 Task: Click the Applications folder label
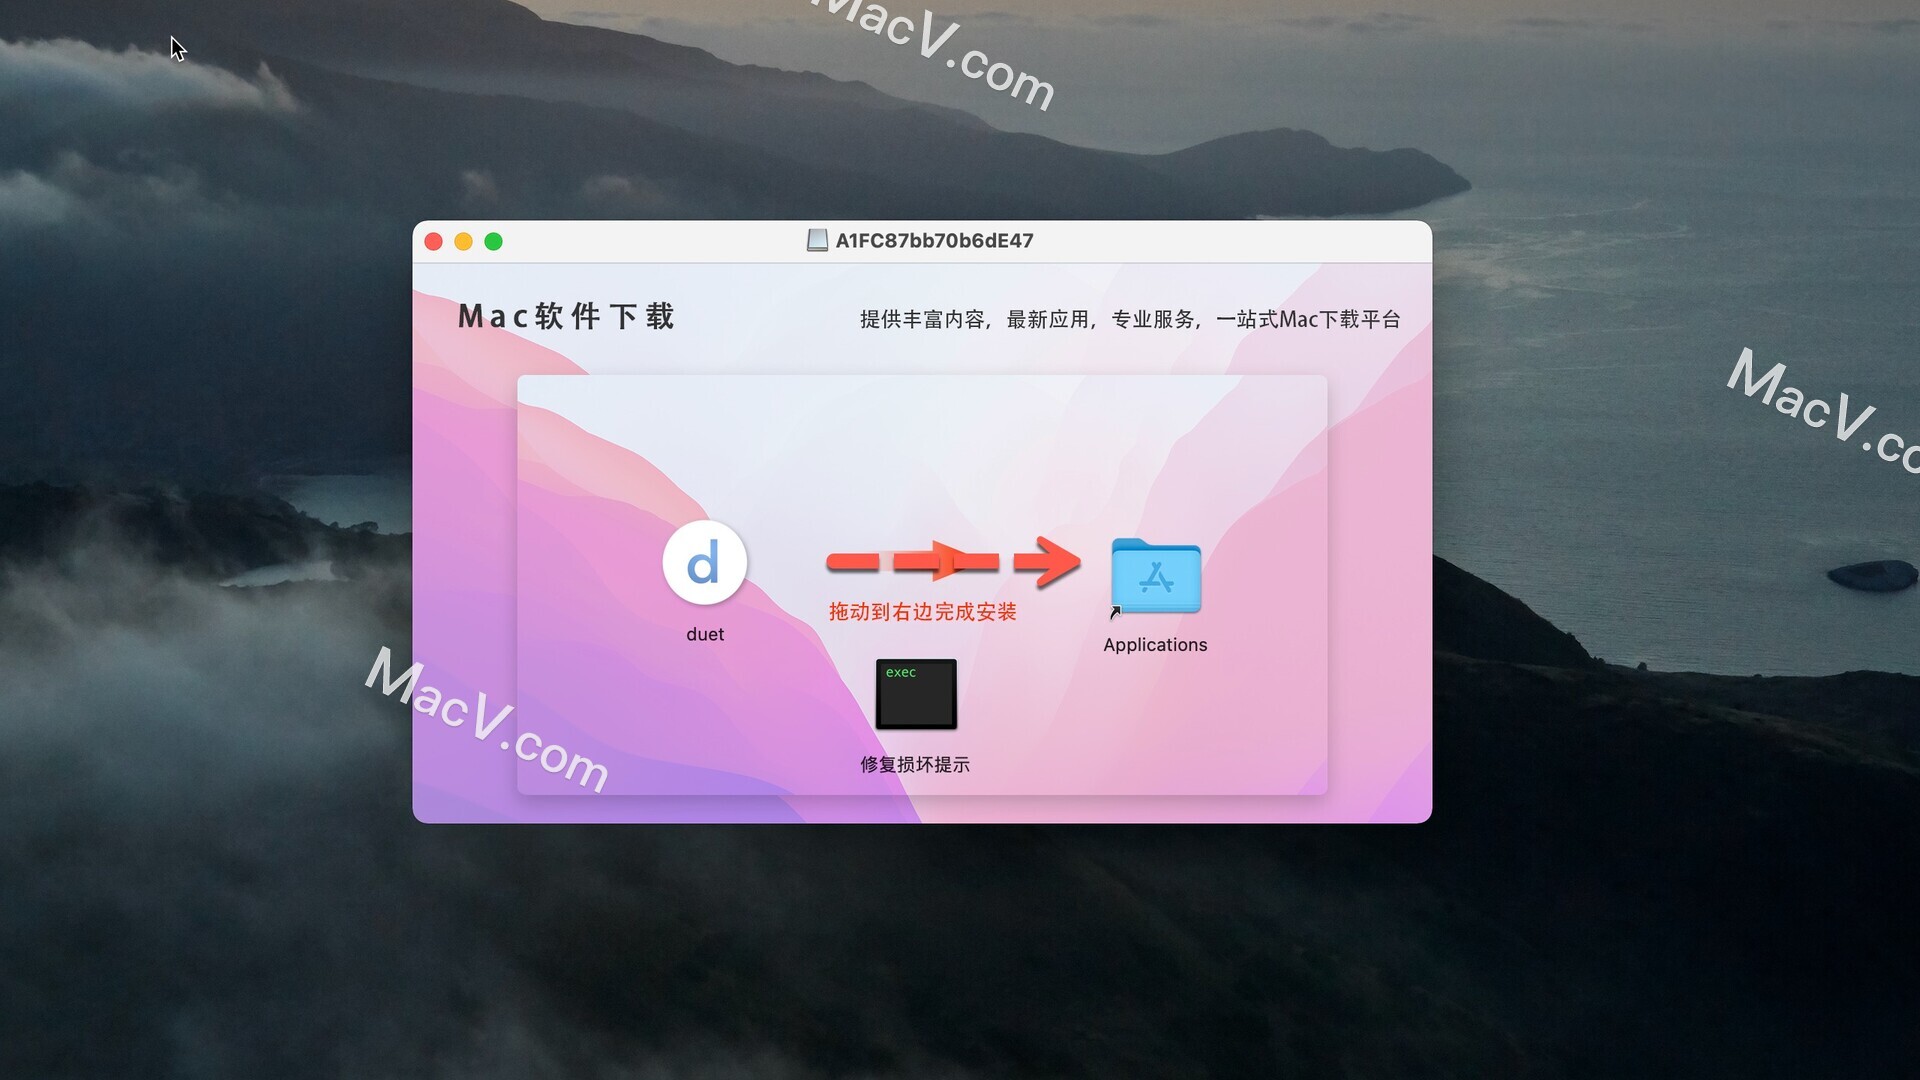(x=1155, y=645)
